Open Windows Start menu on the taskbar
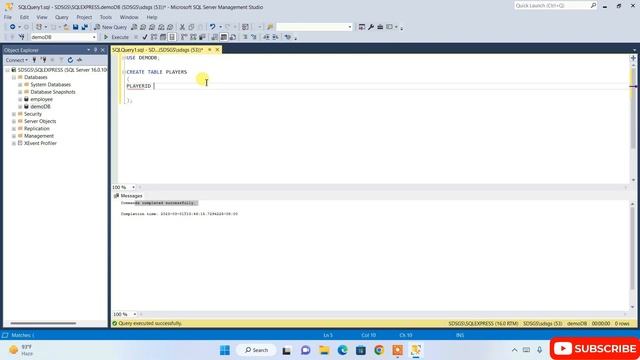 tap(225, 350)
